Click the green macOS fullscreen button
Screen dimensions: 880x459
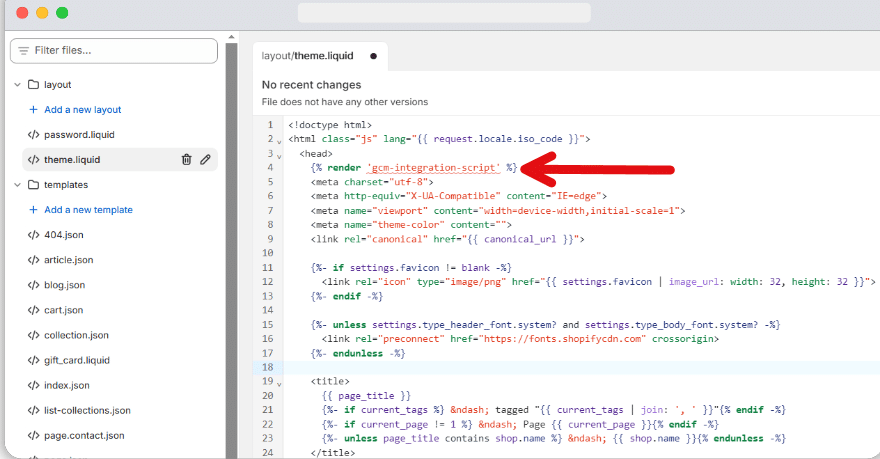point(62,12)
